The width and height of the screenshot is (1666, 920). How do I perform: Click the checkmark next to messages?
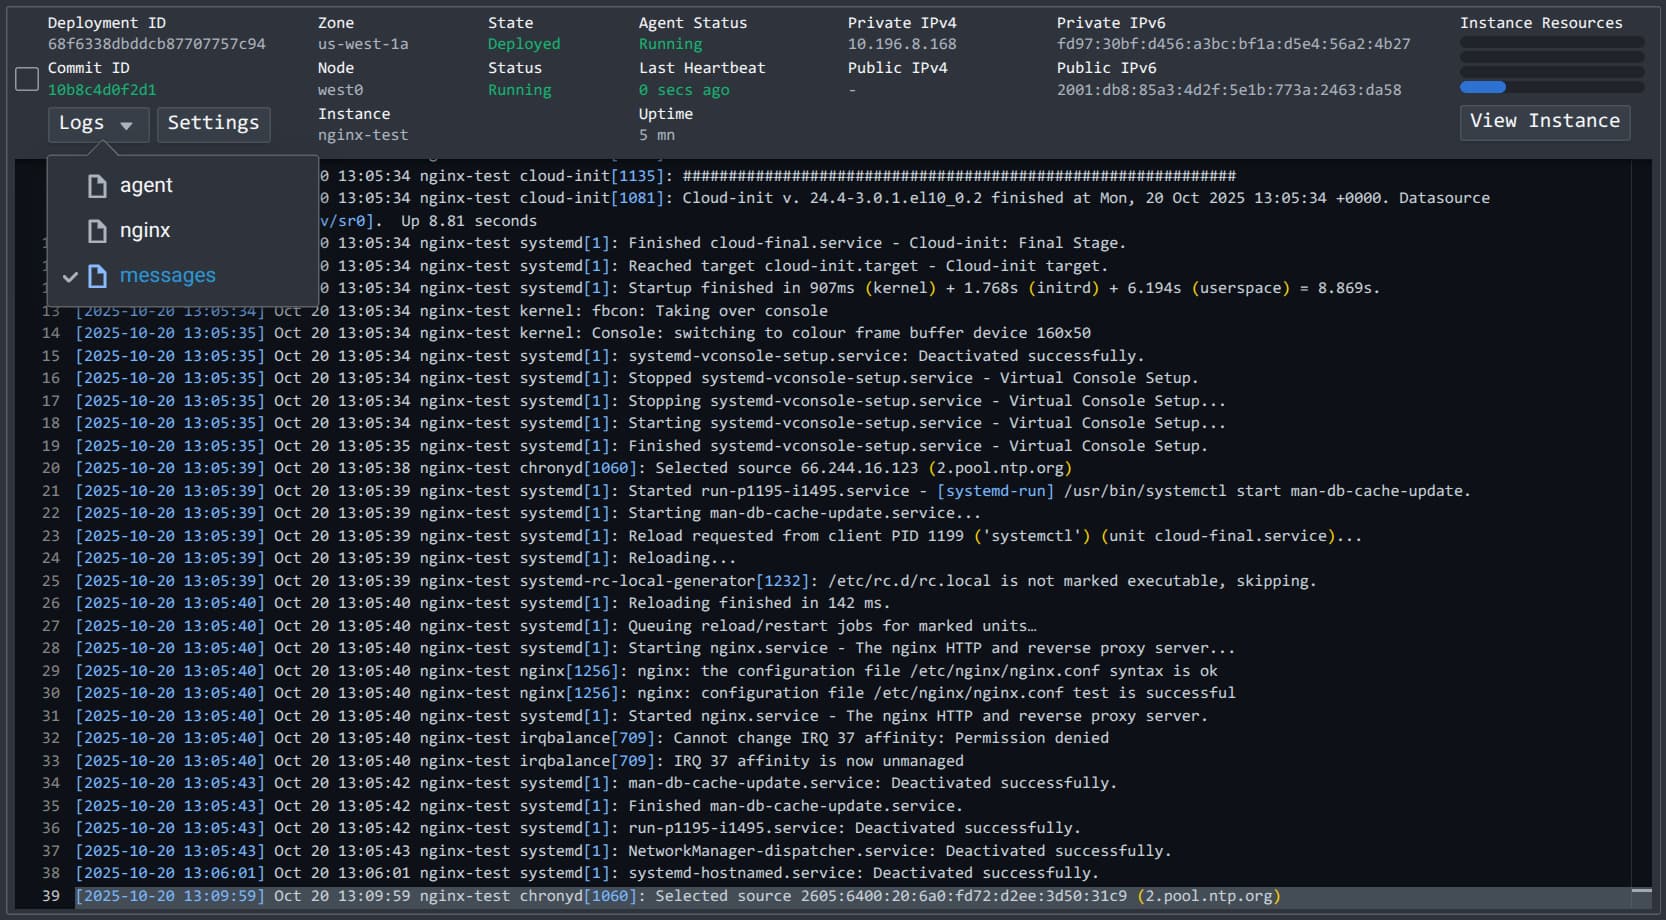click(x=70, y=277)
